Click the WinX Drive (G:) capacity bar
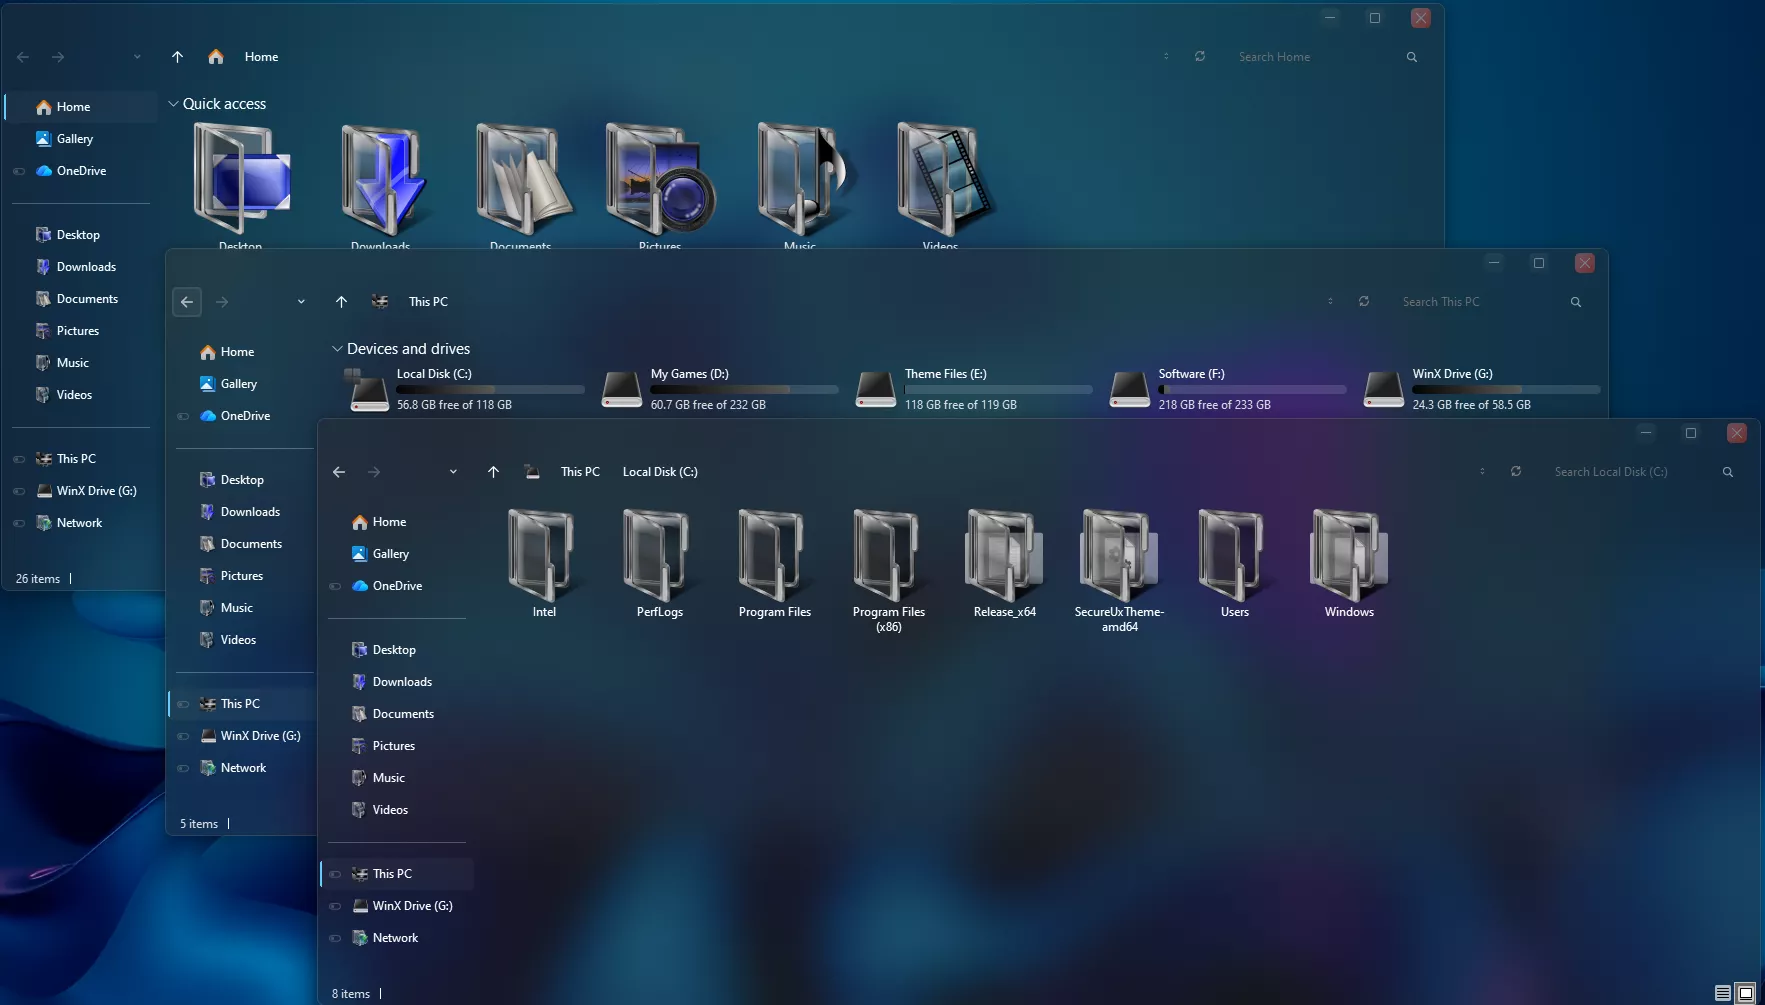Screen dimensions: 1765x1005 pos(1505,389)
